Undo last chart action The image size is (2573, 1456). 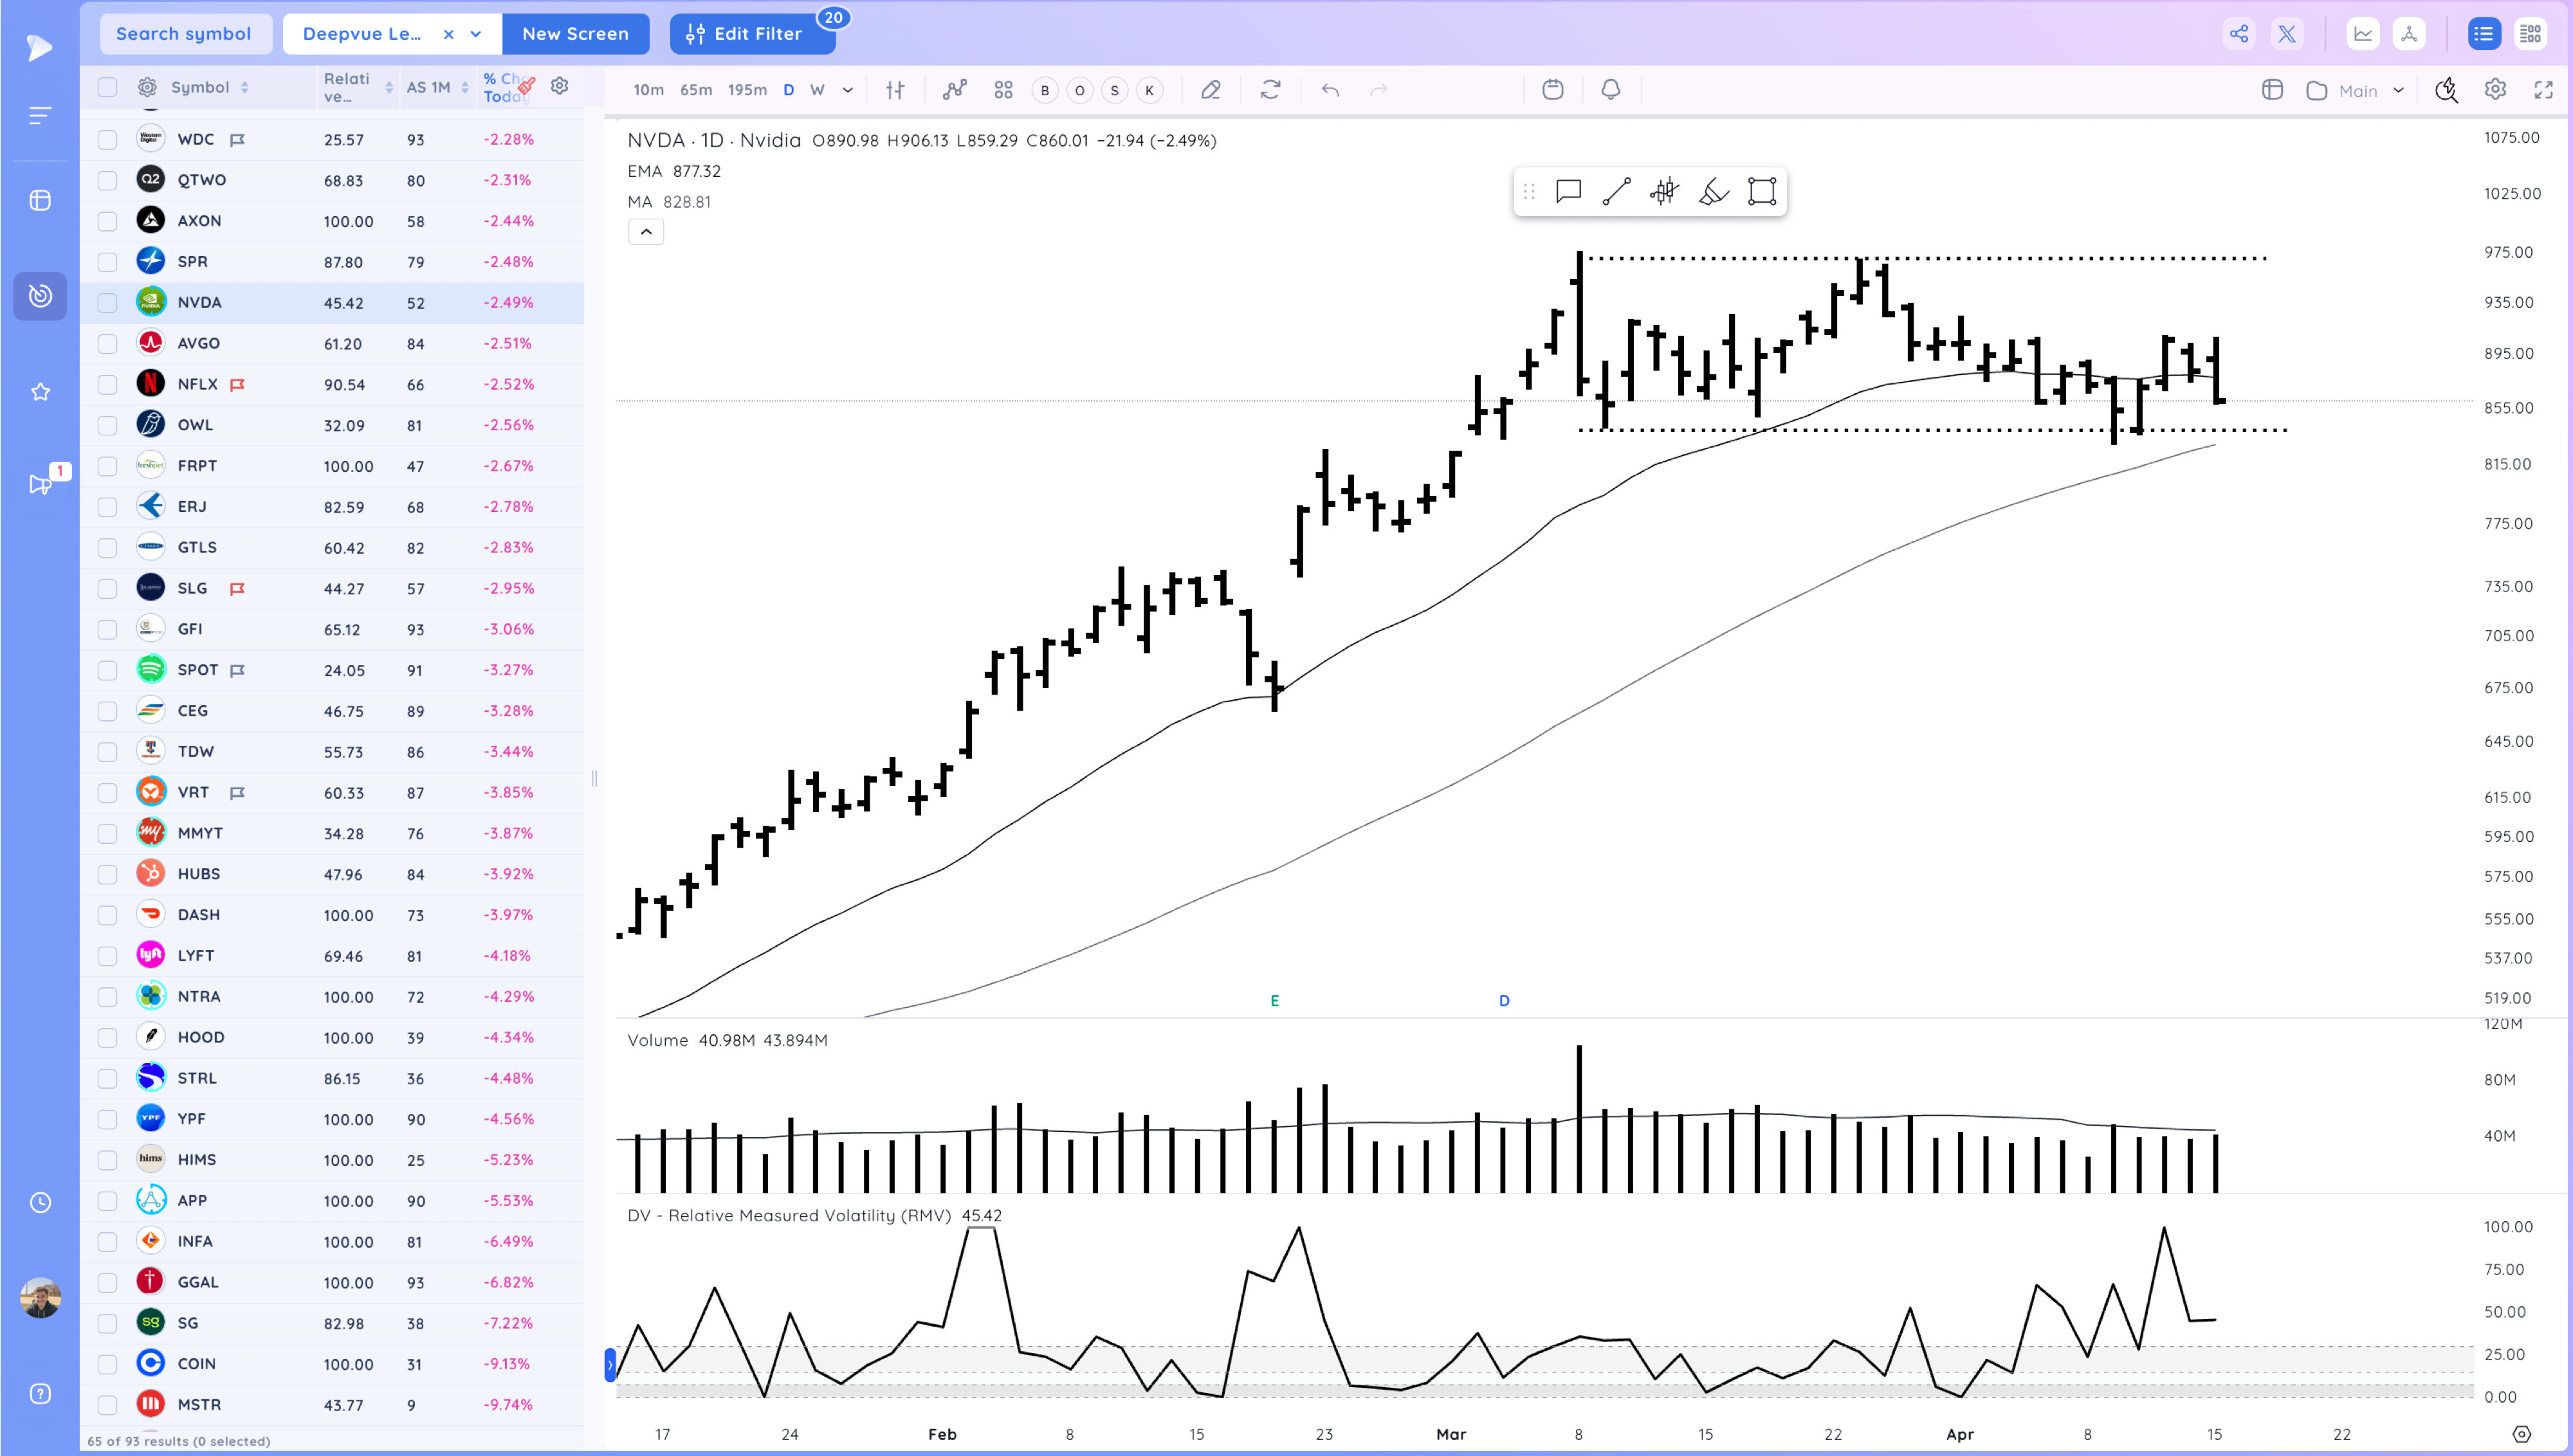(x=1330, y=90)
